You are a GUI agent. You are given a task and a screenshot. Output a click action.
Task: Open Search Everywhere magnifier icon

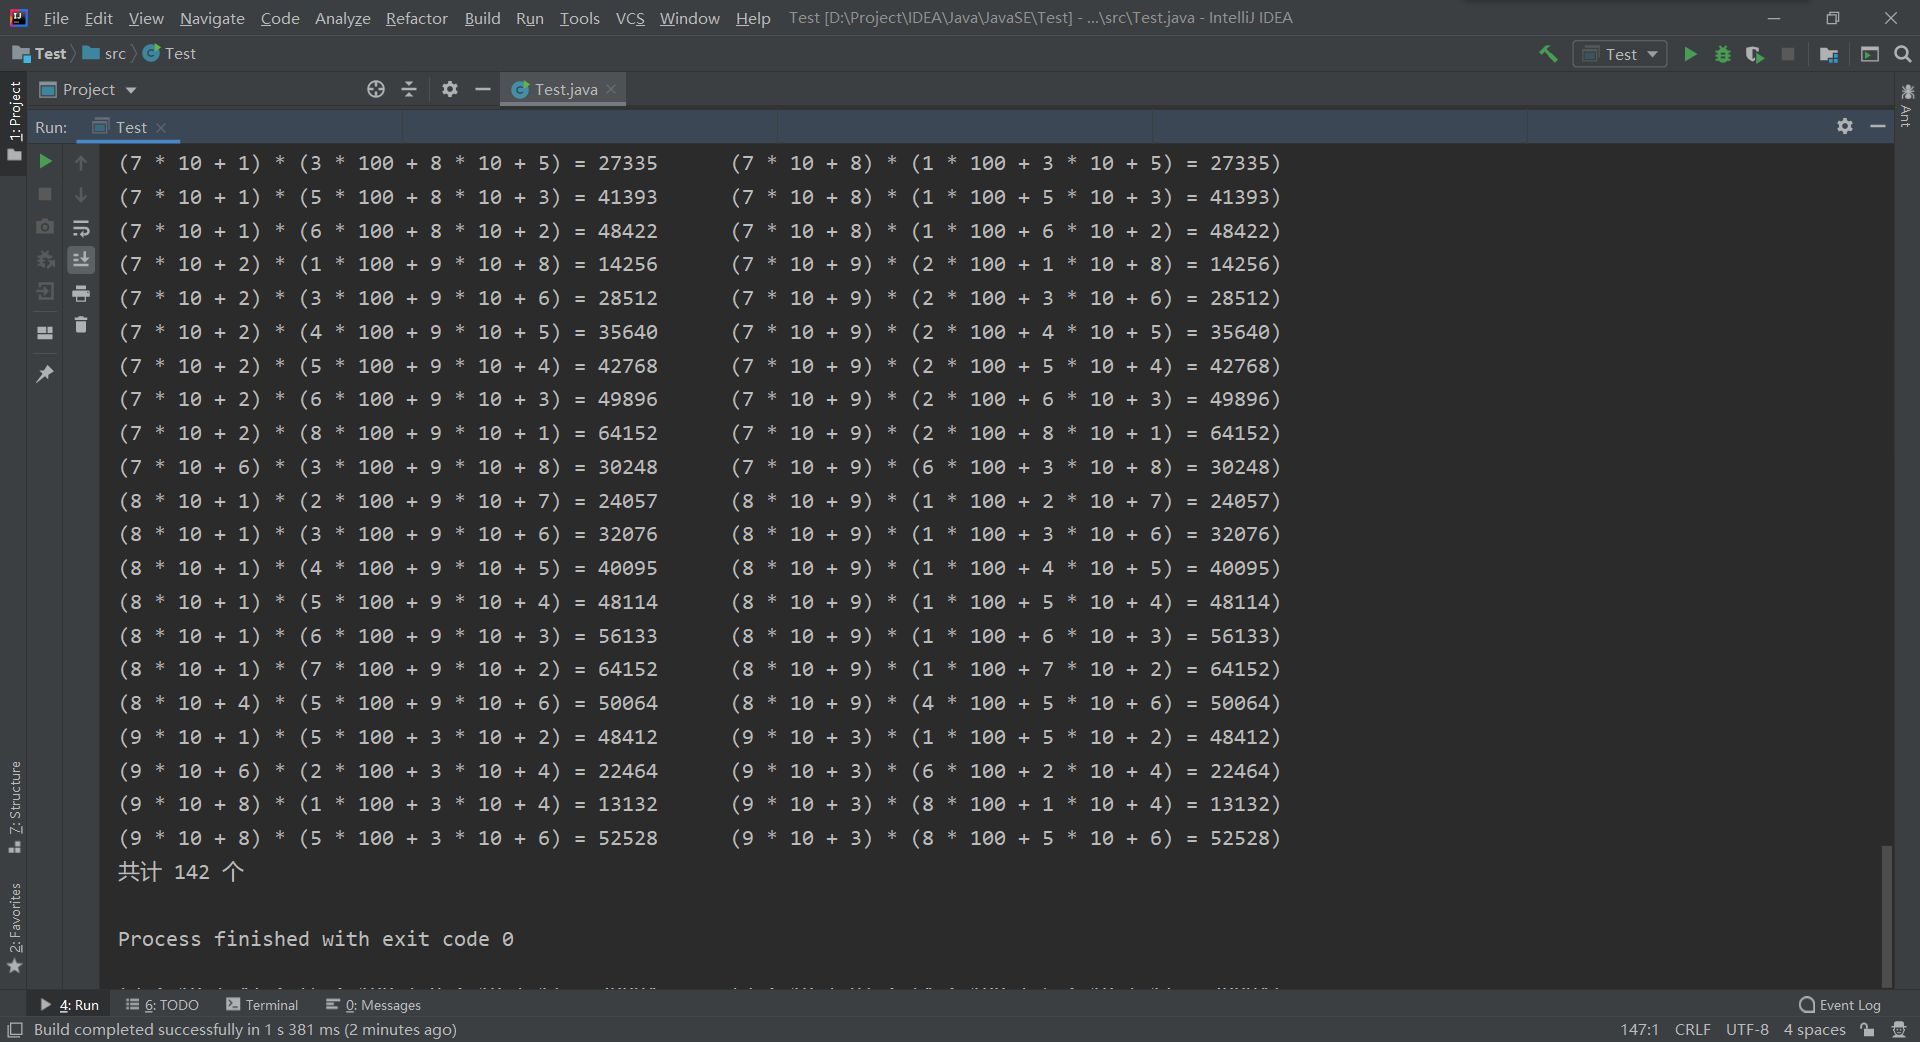click(x=1903, y=54)
